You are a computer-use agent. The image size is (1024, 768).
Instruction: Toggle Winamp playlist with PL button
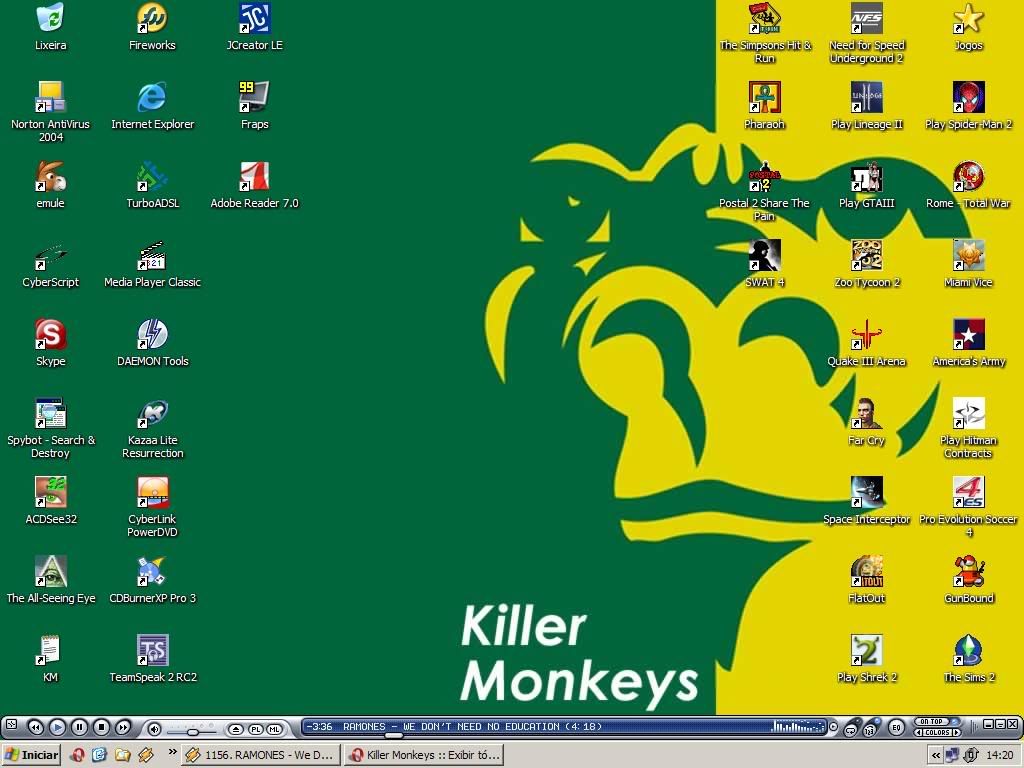255,728
